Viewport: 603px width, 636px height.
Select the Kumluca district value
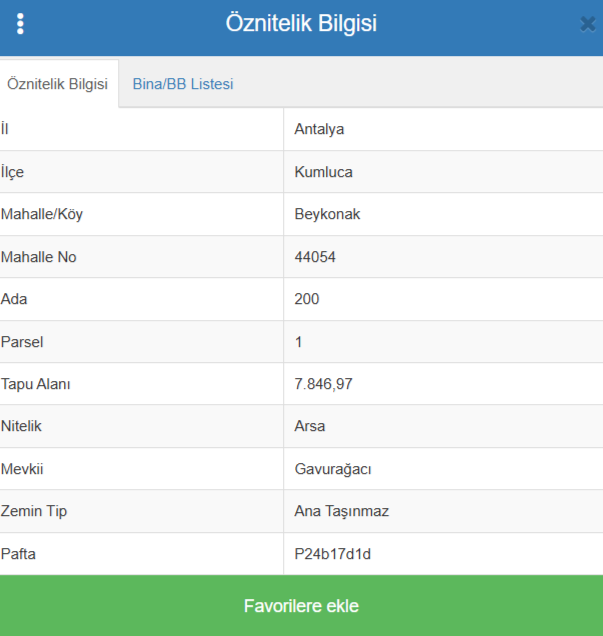[323, 172]
